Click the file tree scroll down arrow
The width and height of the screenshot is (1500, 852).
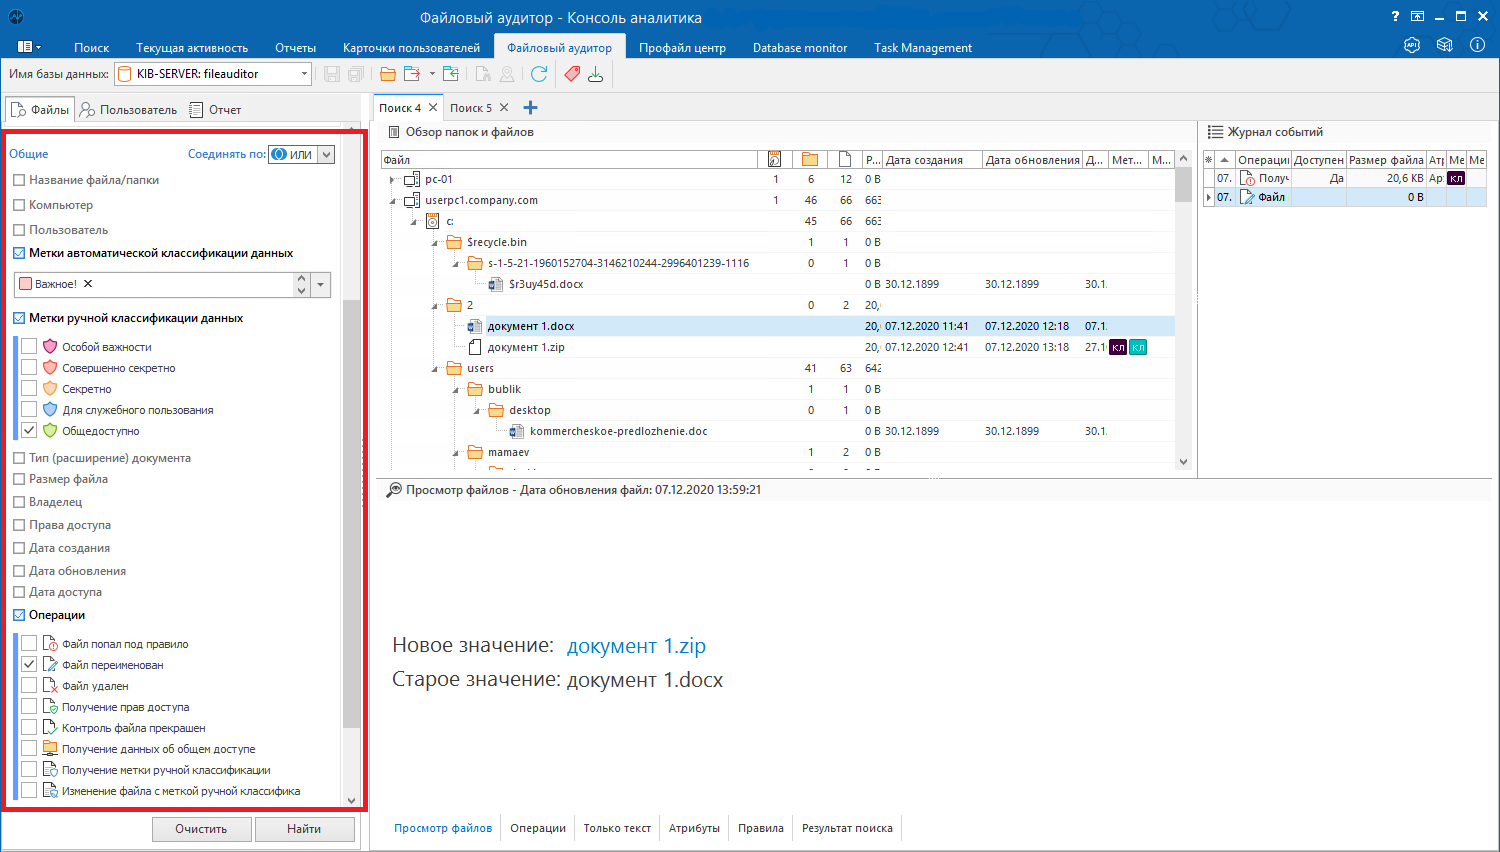coord(1183,462)
